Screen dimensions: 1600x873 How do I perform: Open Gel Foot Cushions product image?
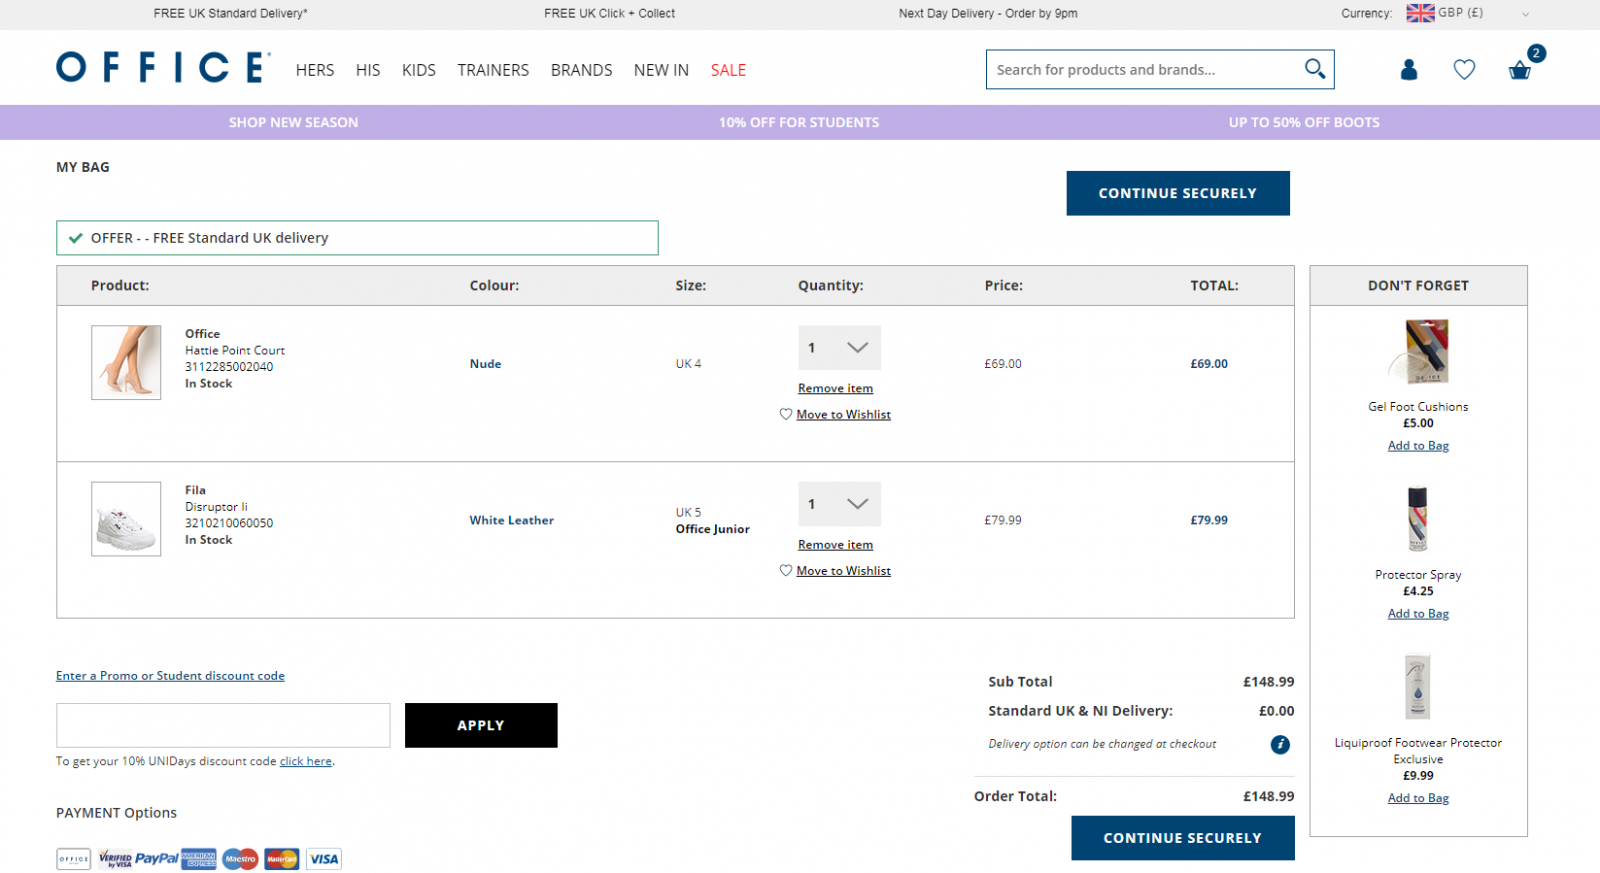[x=1418, y=352]
